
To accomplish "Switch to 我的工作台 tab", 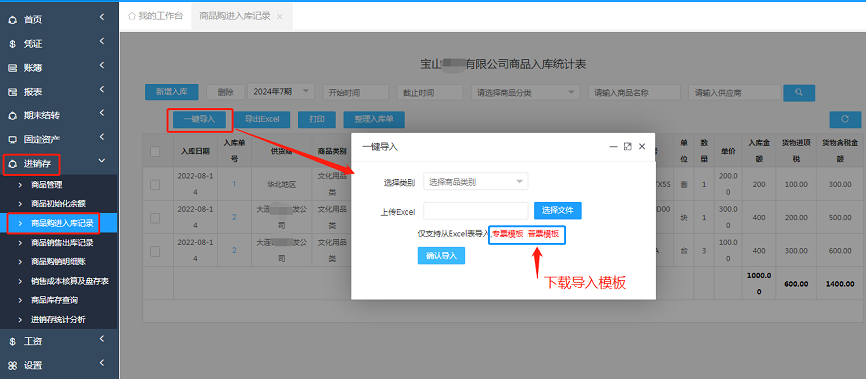I will (x=155, y=16).
